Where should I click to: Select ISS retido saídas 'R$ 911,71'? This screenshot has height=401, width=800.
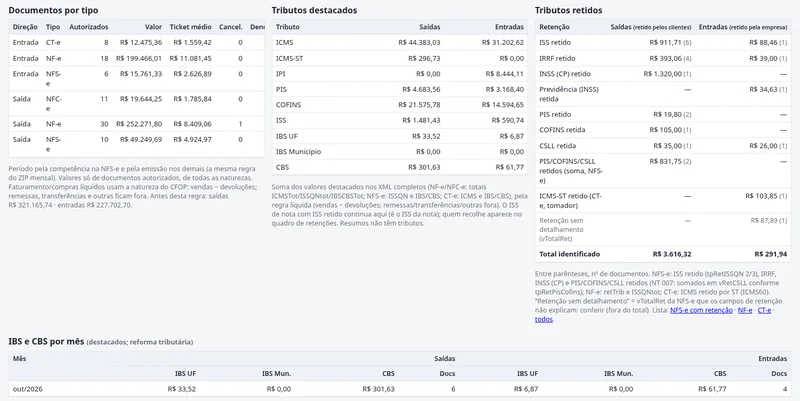665,42
